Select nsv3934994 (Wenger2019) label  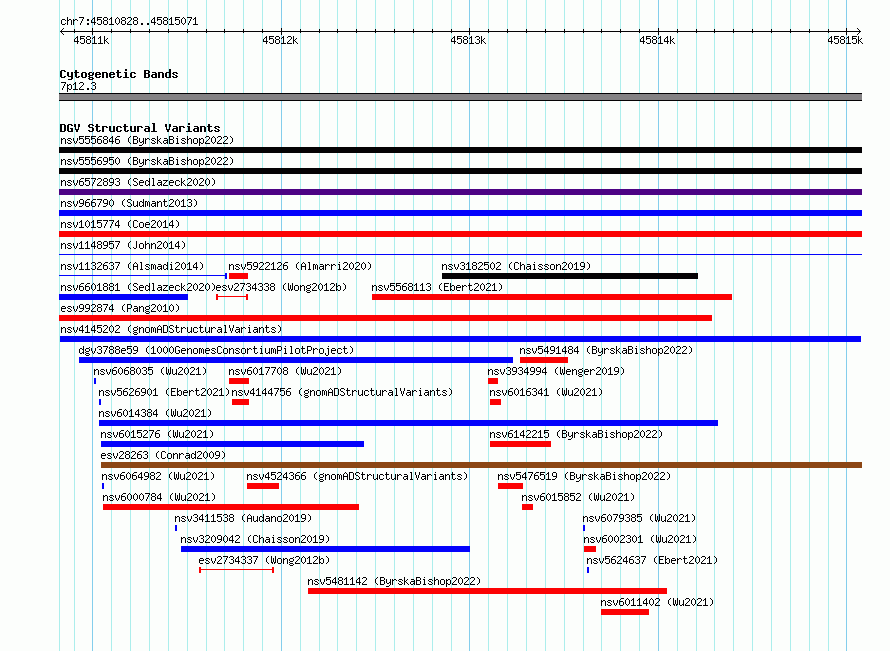[556, 371]
